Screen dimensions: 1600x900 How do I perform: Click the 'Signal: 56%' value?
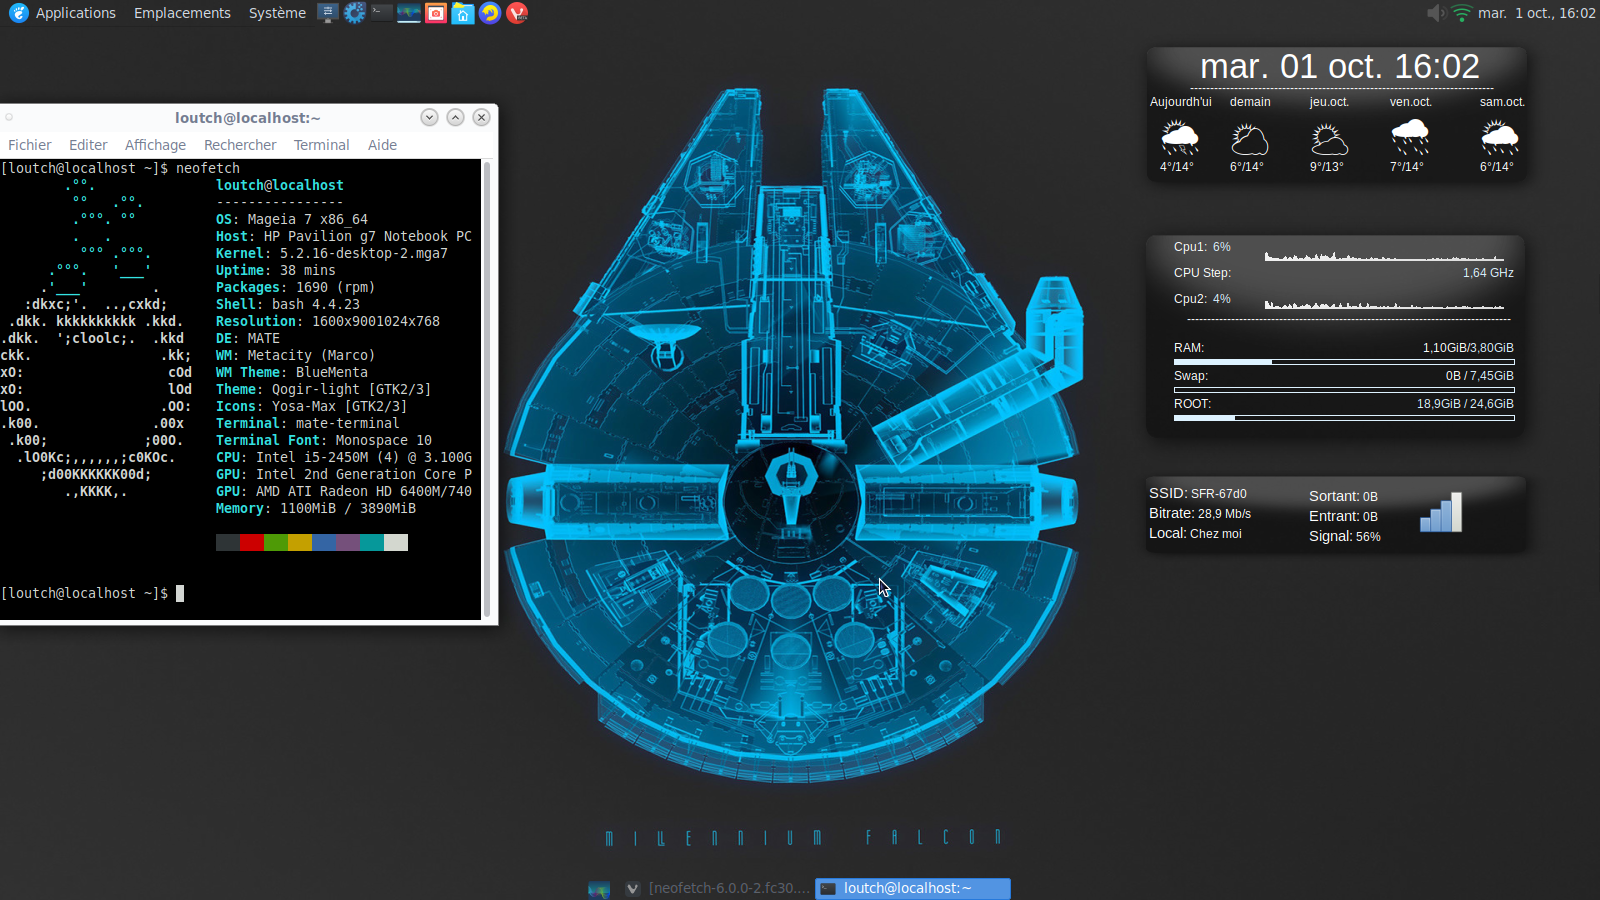tap(1345, 537)
